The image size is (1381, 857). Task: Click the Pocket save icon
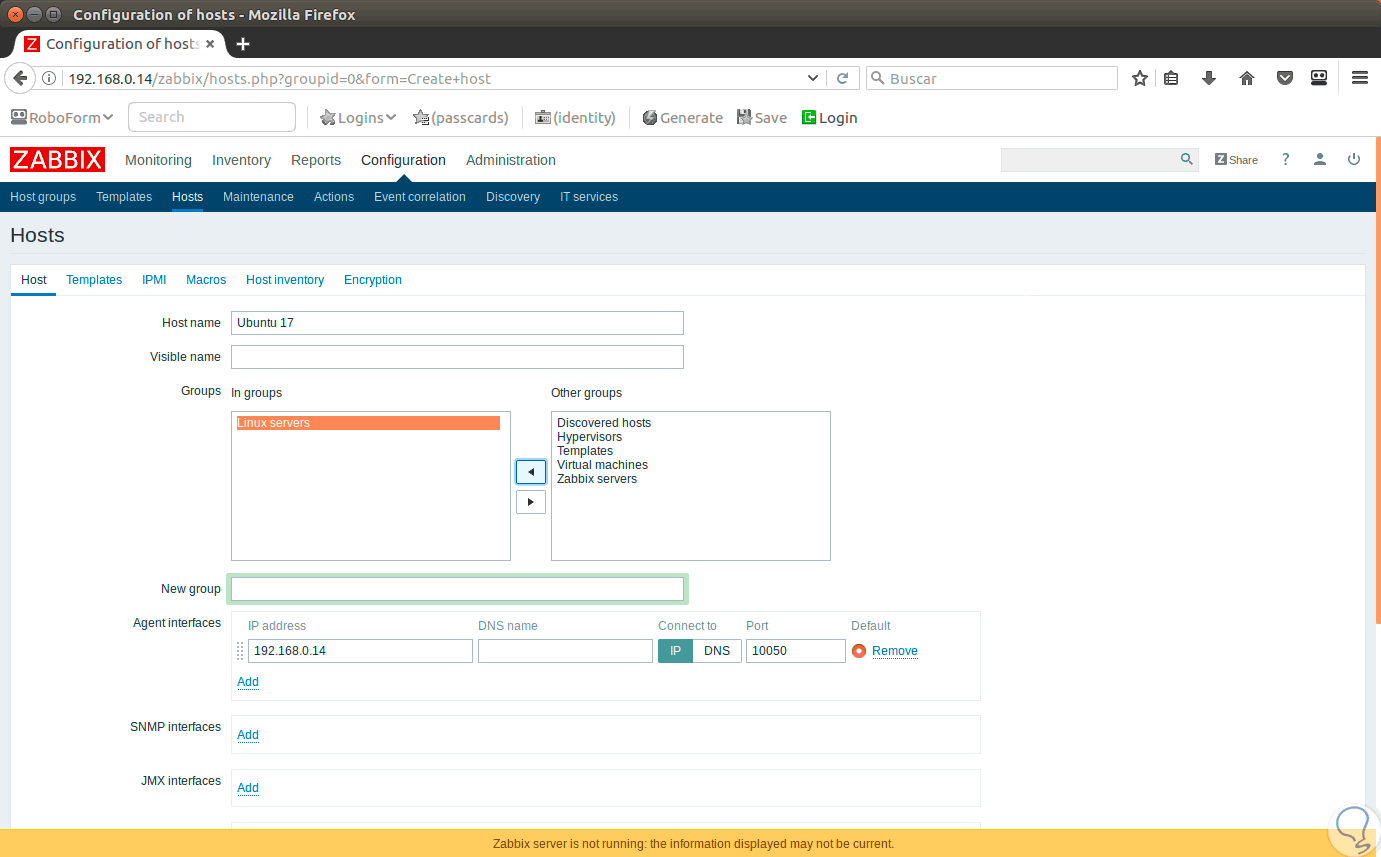[1285, 78]
